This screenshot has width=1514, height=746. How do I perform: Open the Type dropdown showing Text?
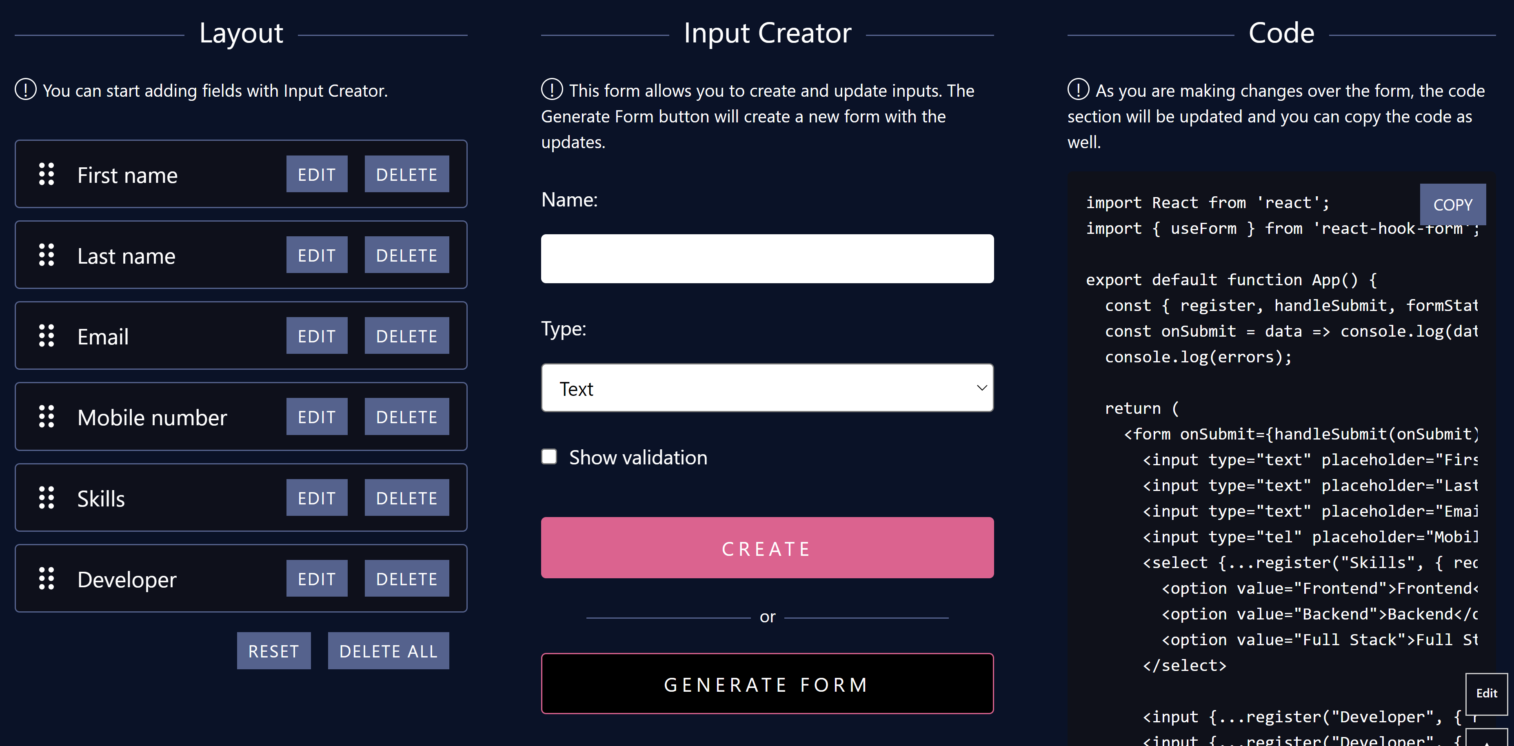coord(767,388)
